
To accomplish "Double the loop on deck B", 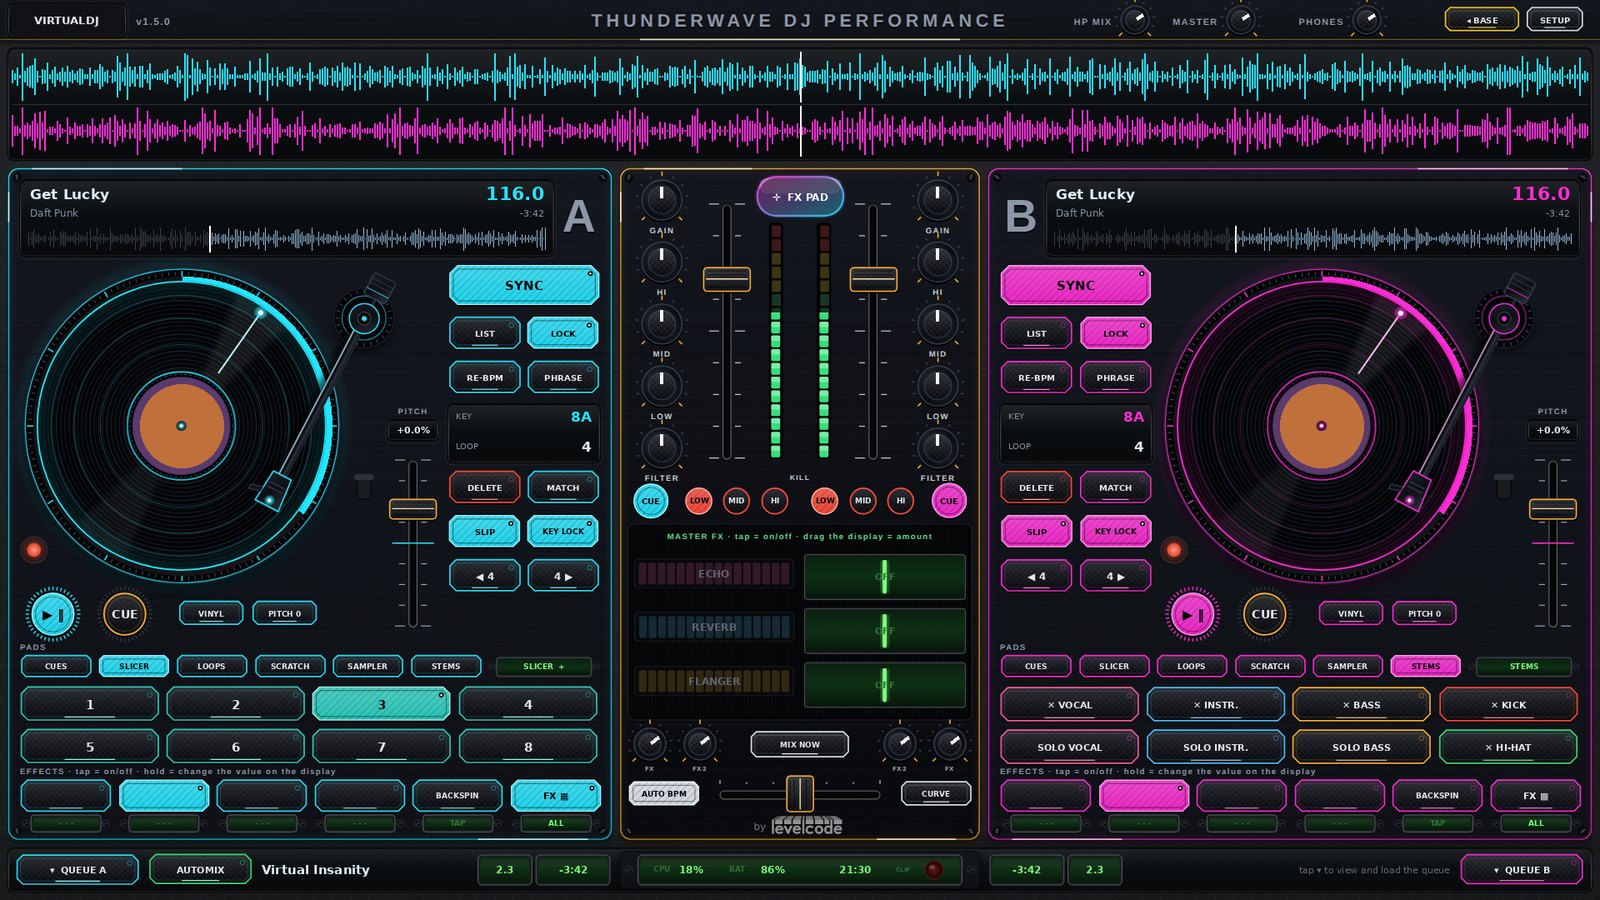I will click(x=1115, y=576).
